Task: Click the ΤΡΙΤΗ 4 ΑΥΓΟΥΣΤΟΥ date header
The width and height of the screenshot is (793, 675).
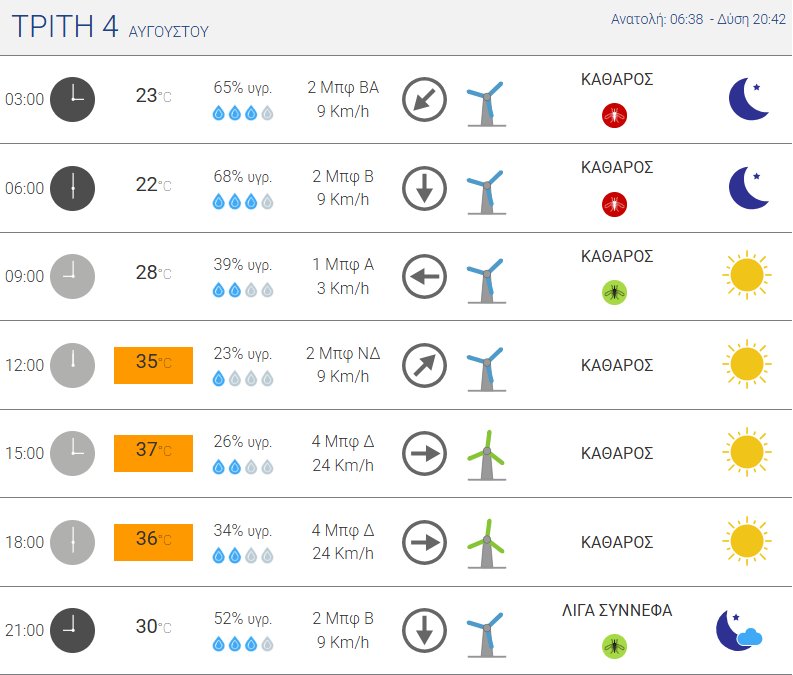Action: pyautogui.click(x=110, y=26)
